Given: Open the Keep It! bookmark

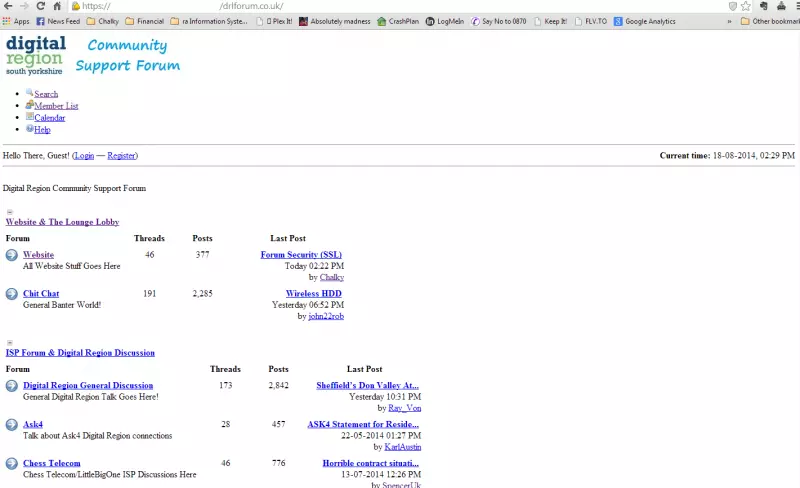Looking at the screenshot, I should coord(551,21).
